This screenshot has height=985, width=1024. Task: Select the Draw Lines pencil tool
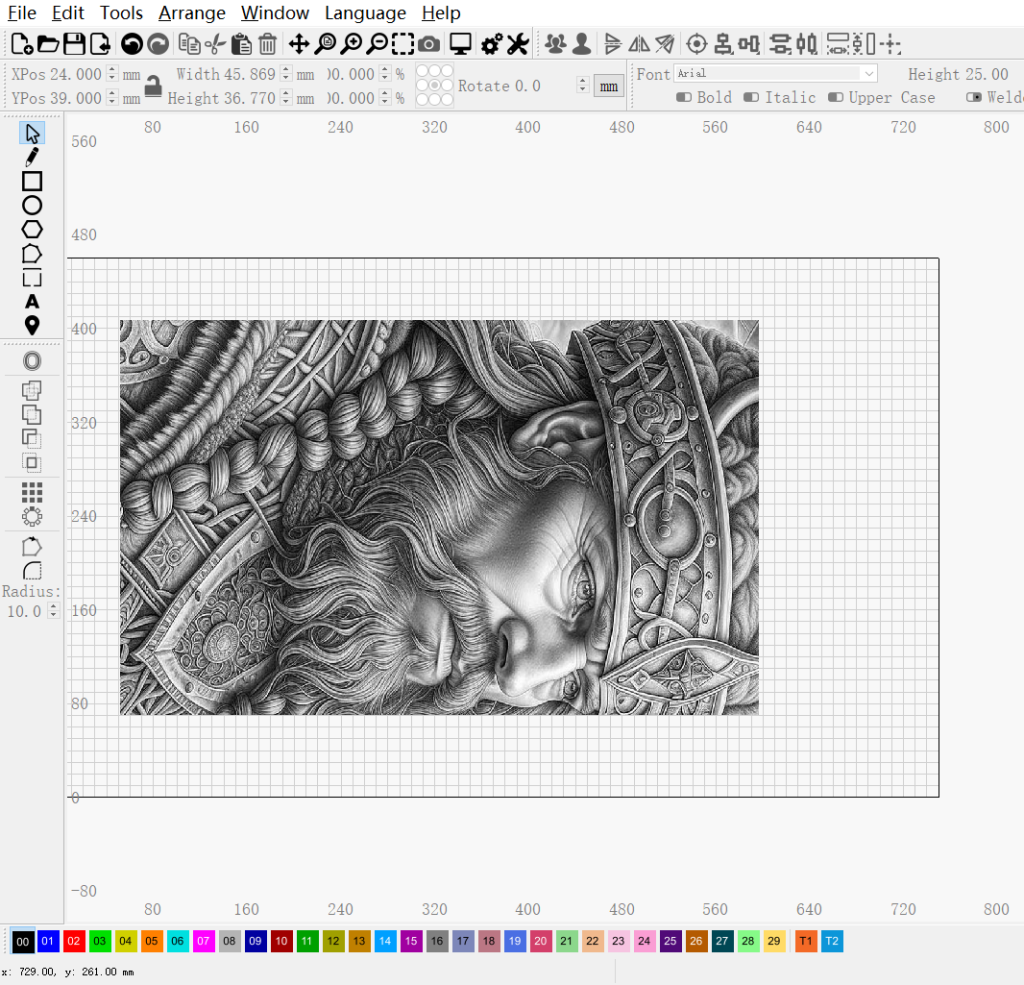32,157
